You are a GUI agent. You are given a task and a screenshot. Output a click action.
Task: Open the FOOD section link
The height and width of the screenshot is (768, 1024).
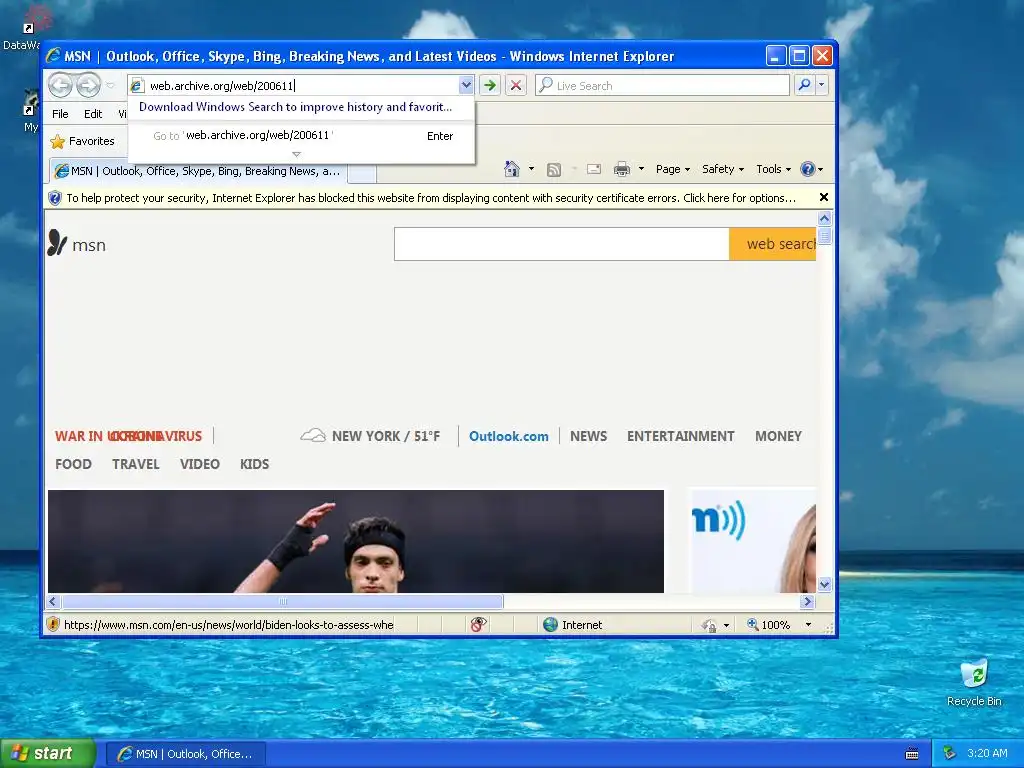tap(73, 464)
